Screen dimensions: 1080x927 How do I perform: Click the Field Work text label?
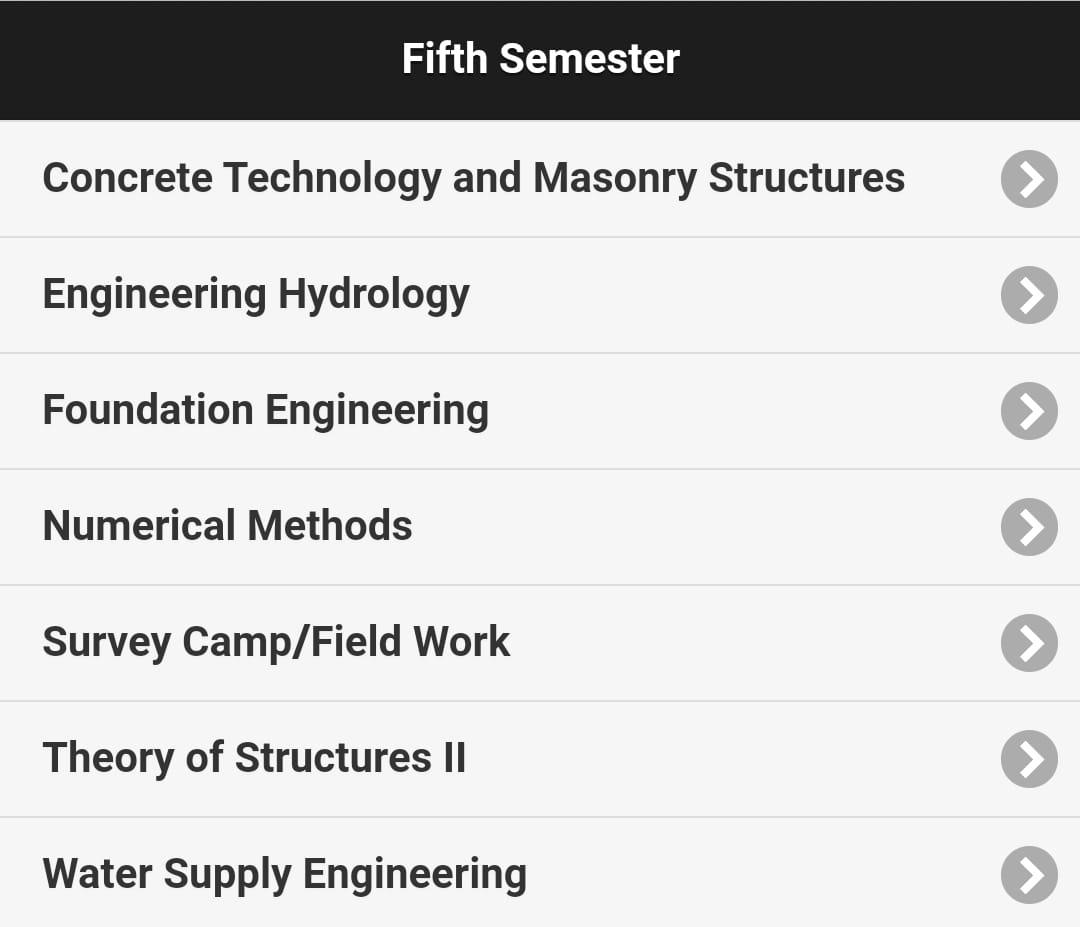pyautogui.click(x=411, y=642)
